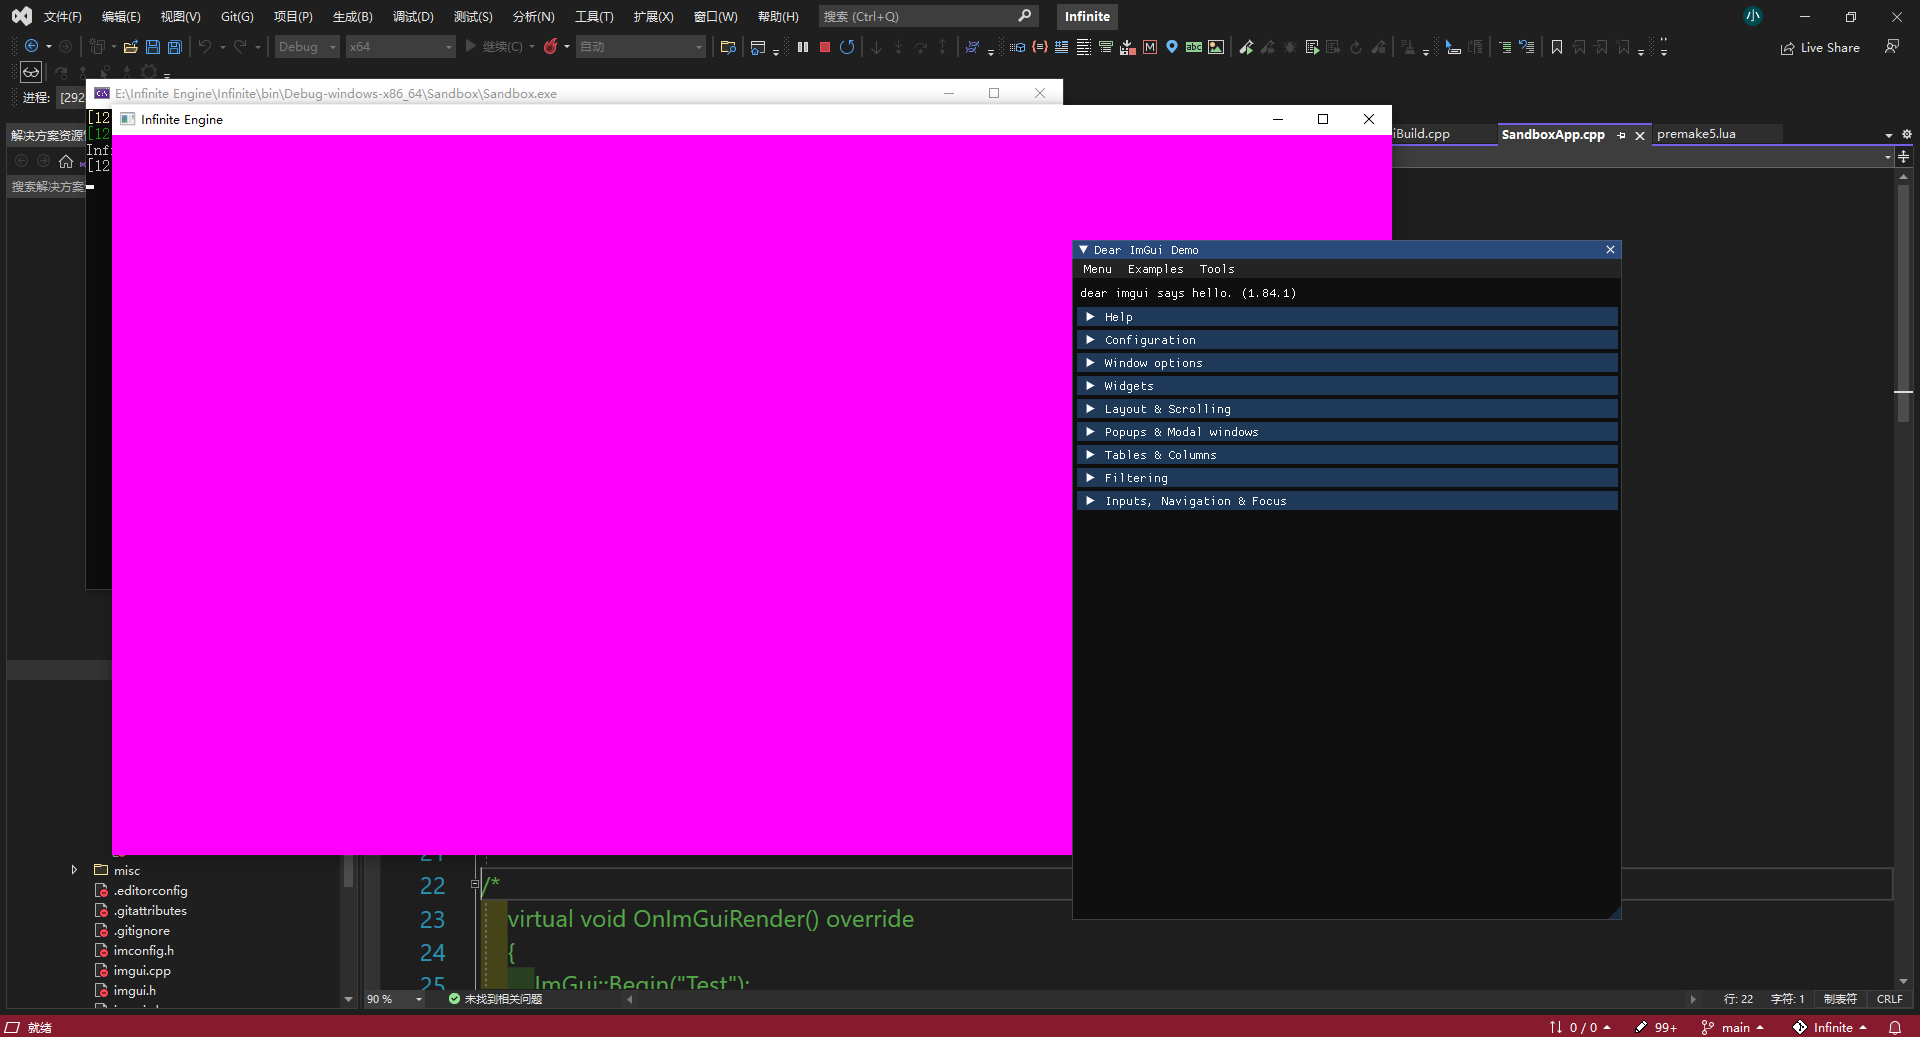Open the zoom 90 % dropdown
Screen dimensions: 1920x1037
tap(395, 999)
